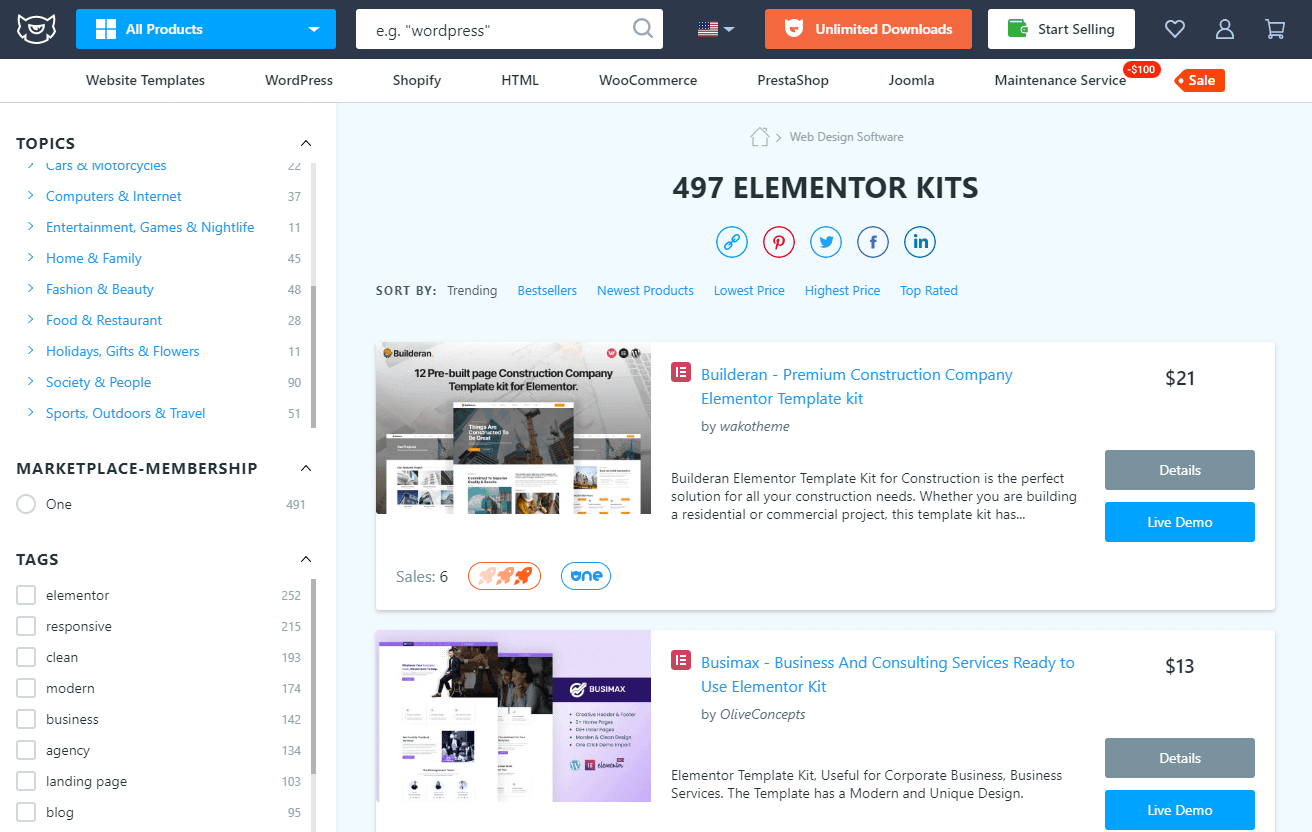Open Builderan preview thumbnail

[x=513, y=428]
